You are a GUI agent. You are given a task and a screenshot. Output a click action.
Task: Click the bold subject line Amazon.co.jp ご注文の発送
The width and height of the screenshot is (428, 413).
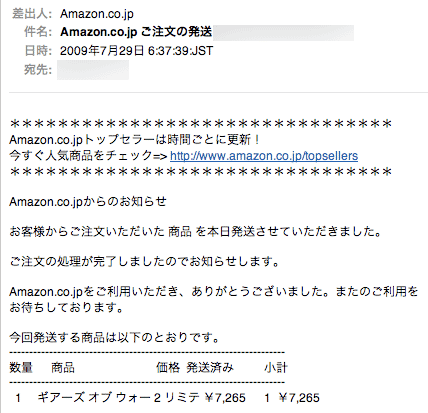click(136, 32)
